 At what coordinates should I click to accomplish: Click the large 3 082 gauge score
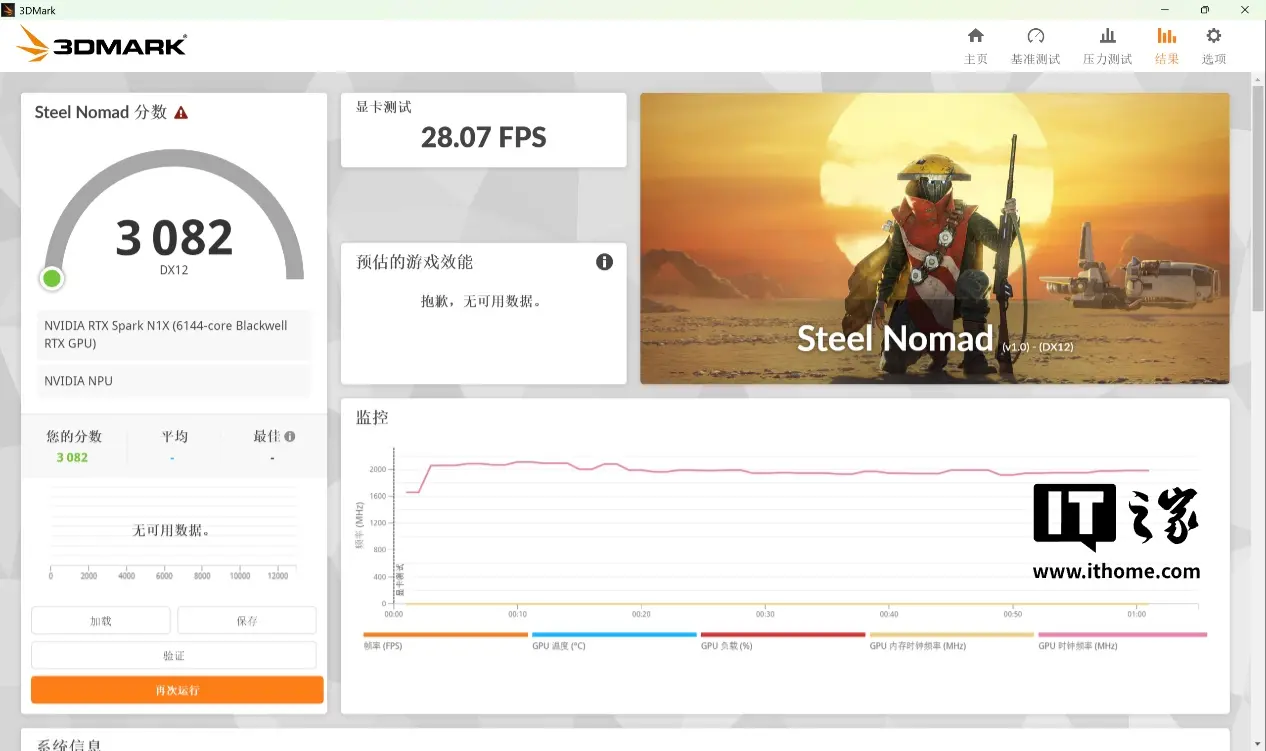pyautogui.click(x=174, y=238)
